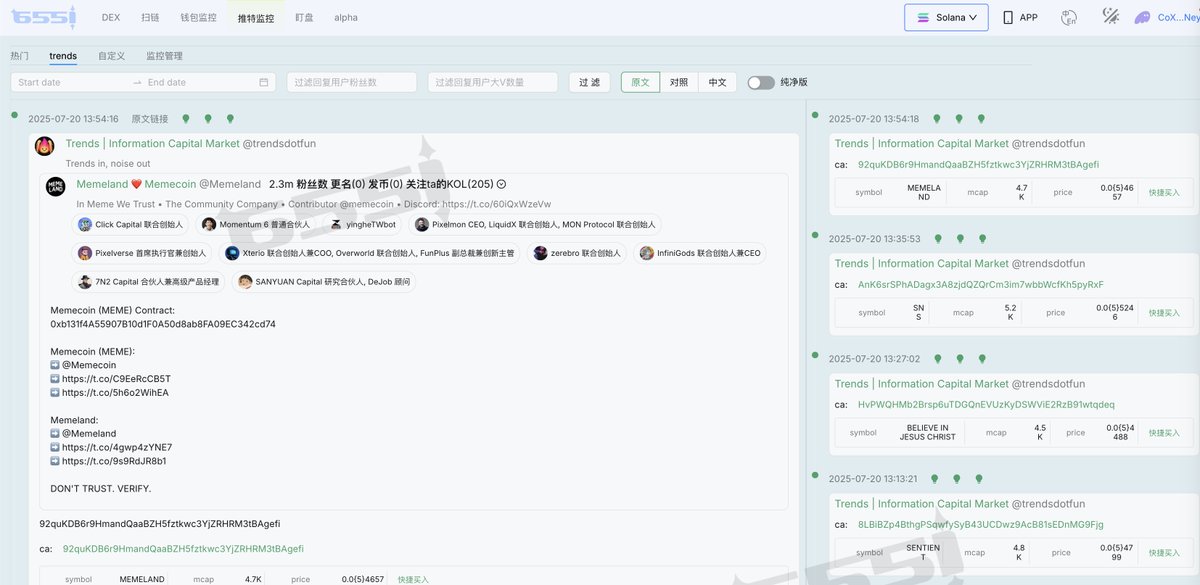This screenshot has width=1200, height=585.
Task: Toggle the dark/light theme icon
Action: pos(1110,16)
